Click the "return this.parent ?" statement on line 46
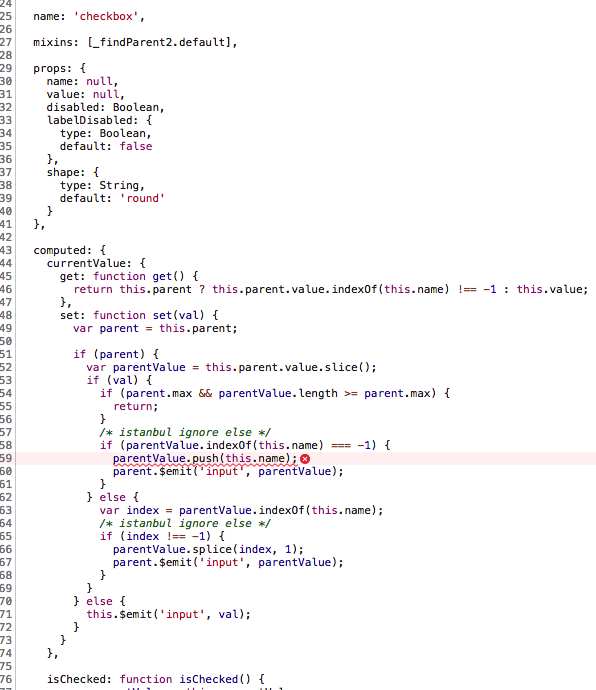Image resolution: width=596 pixels, height=690 pixels. tap(331, 290)
